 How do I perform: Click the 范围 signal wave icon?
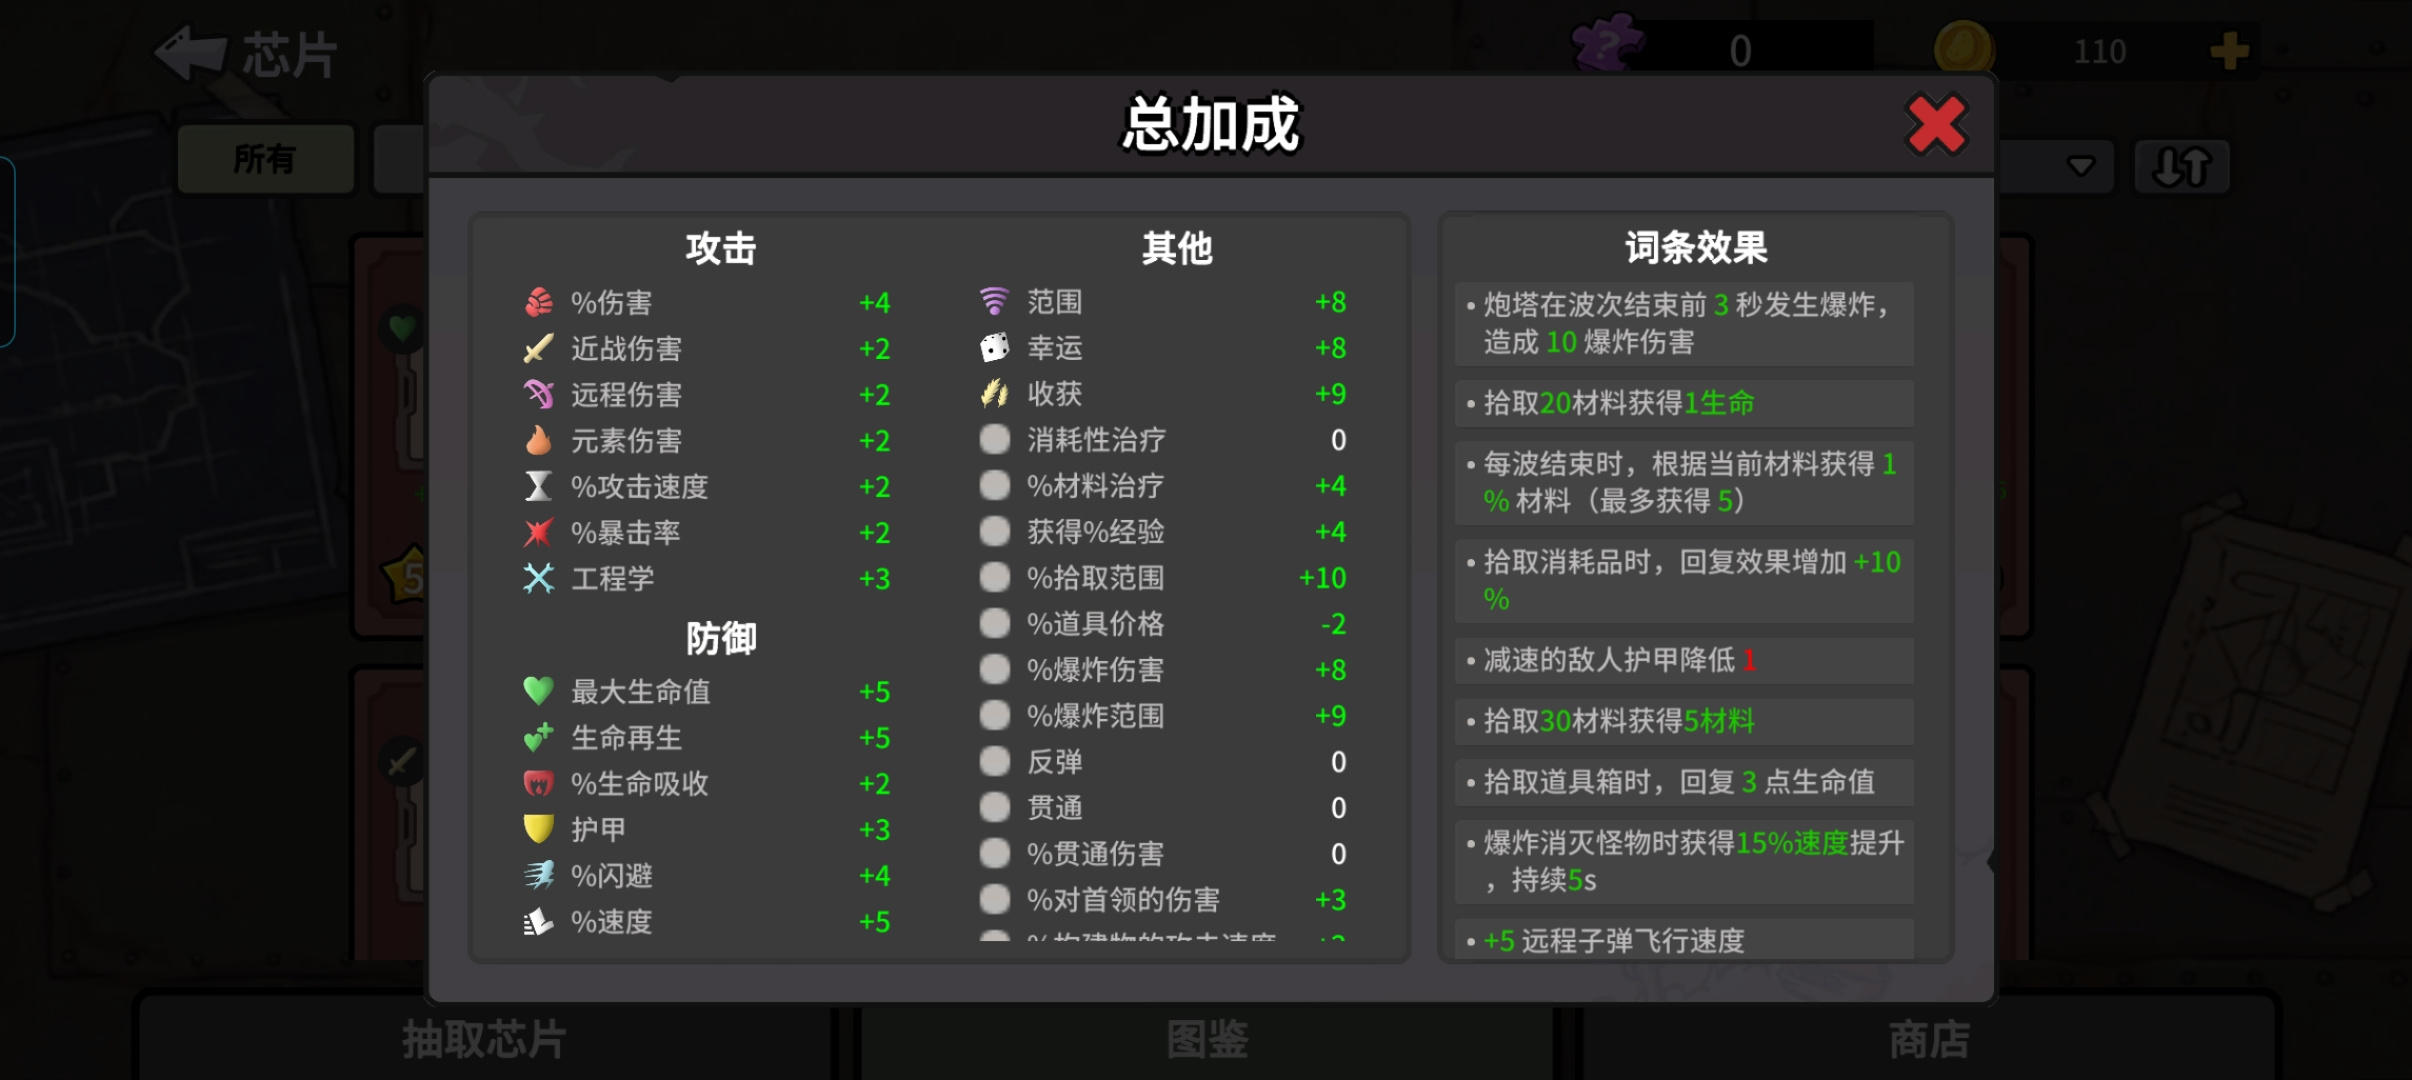click(x=994, y=301)
